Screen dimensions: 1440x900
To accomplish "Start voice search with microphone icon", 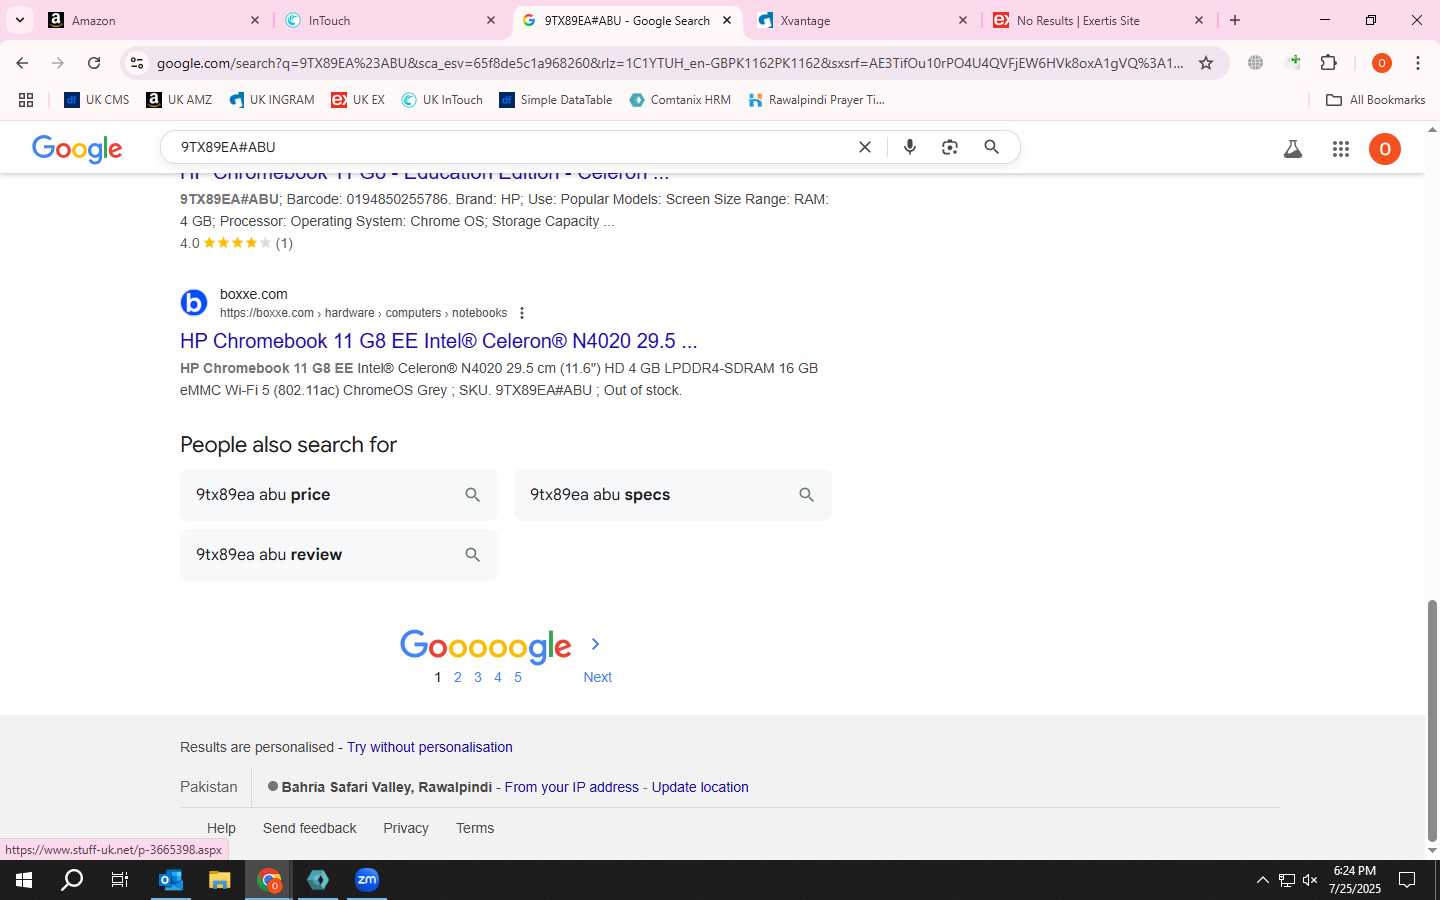I will tap(910, 147).
